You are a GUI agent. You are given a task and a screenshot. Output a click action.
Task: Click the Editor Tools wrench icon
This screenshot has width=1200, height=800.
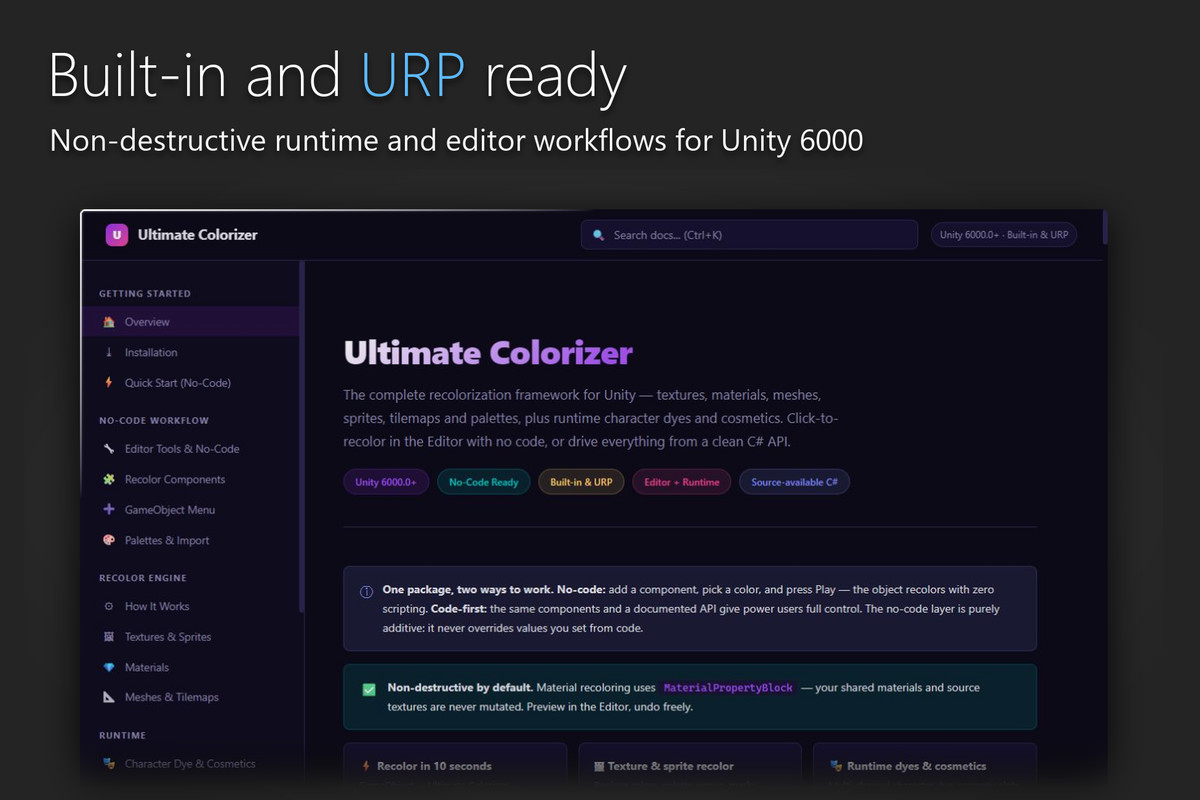109,449
